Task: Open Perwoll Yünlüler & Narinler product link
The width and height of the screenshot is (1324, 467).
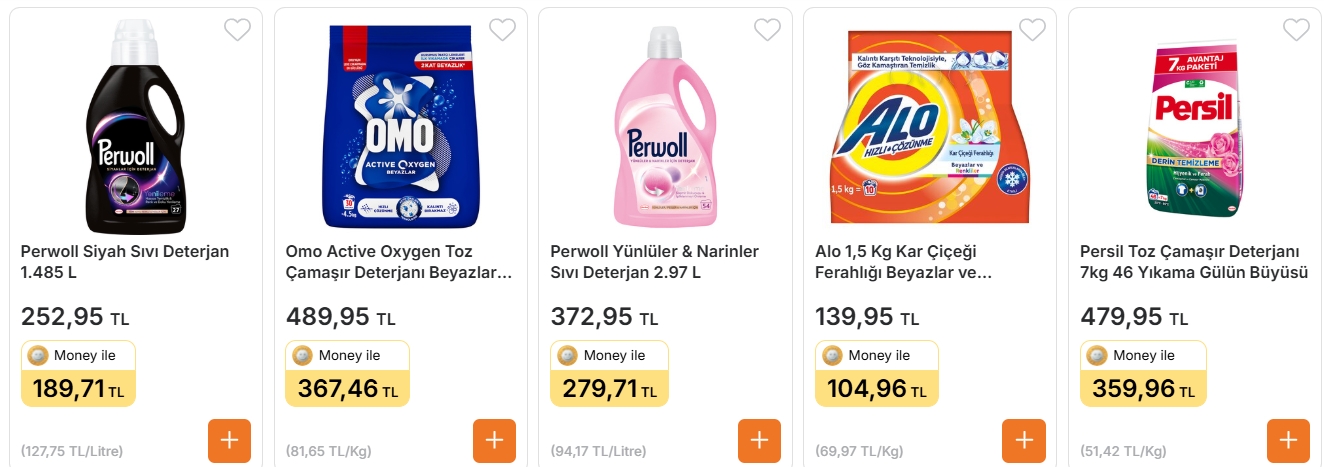Action: point(655,262)
